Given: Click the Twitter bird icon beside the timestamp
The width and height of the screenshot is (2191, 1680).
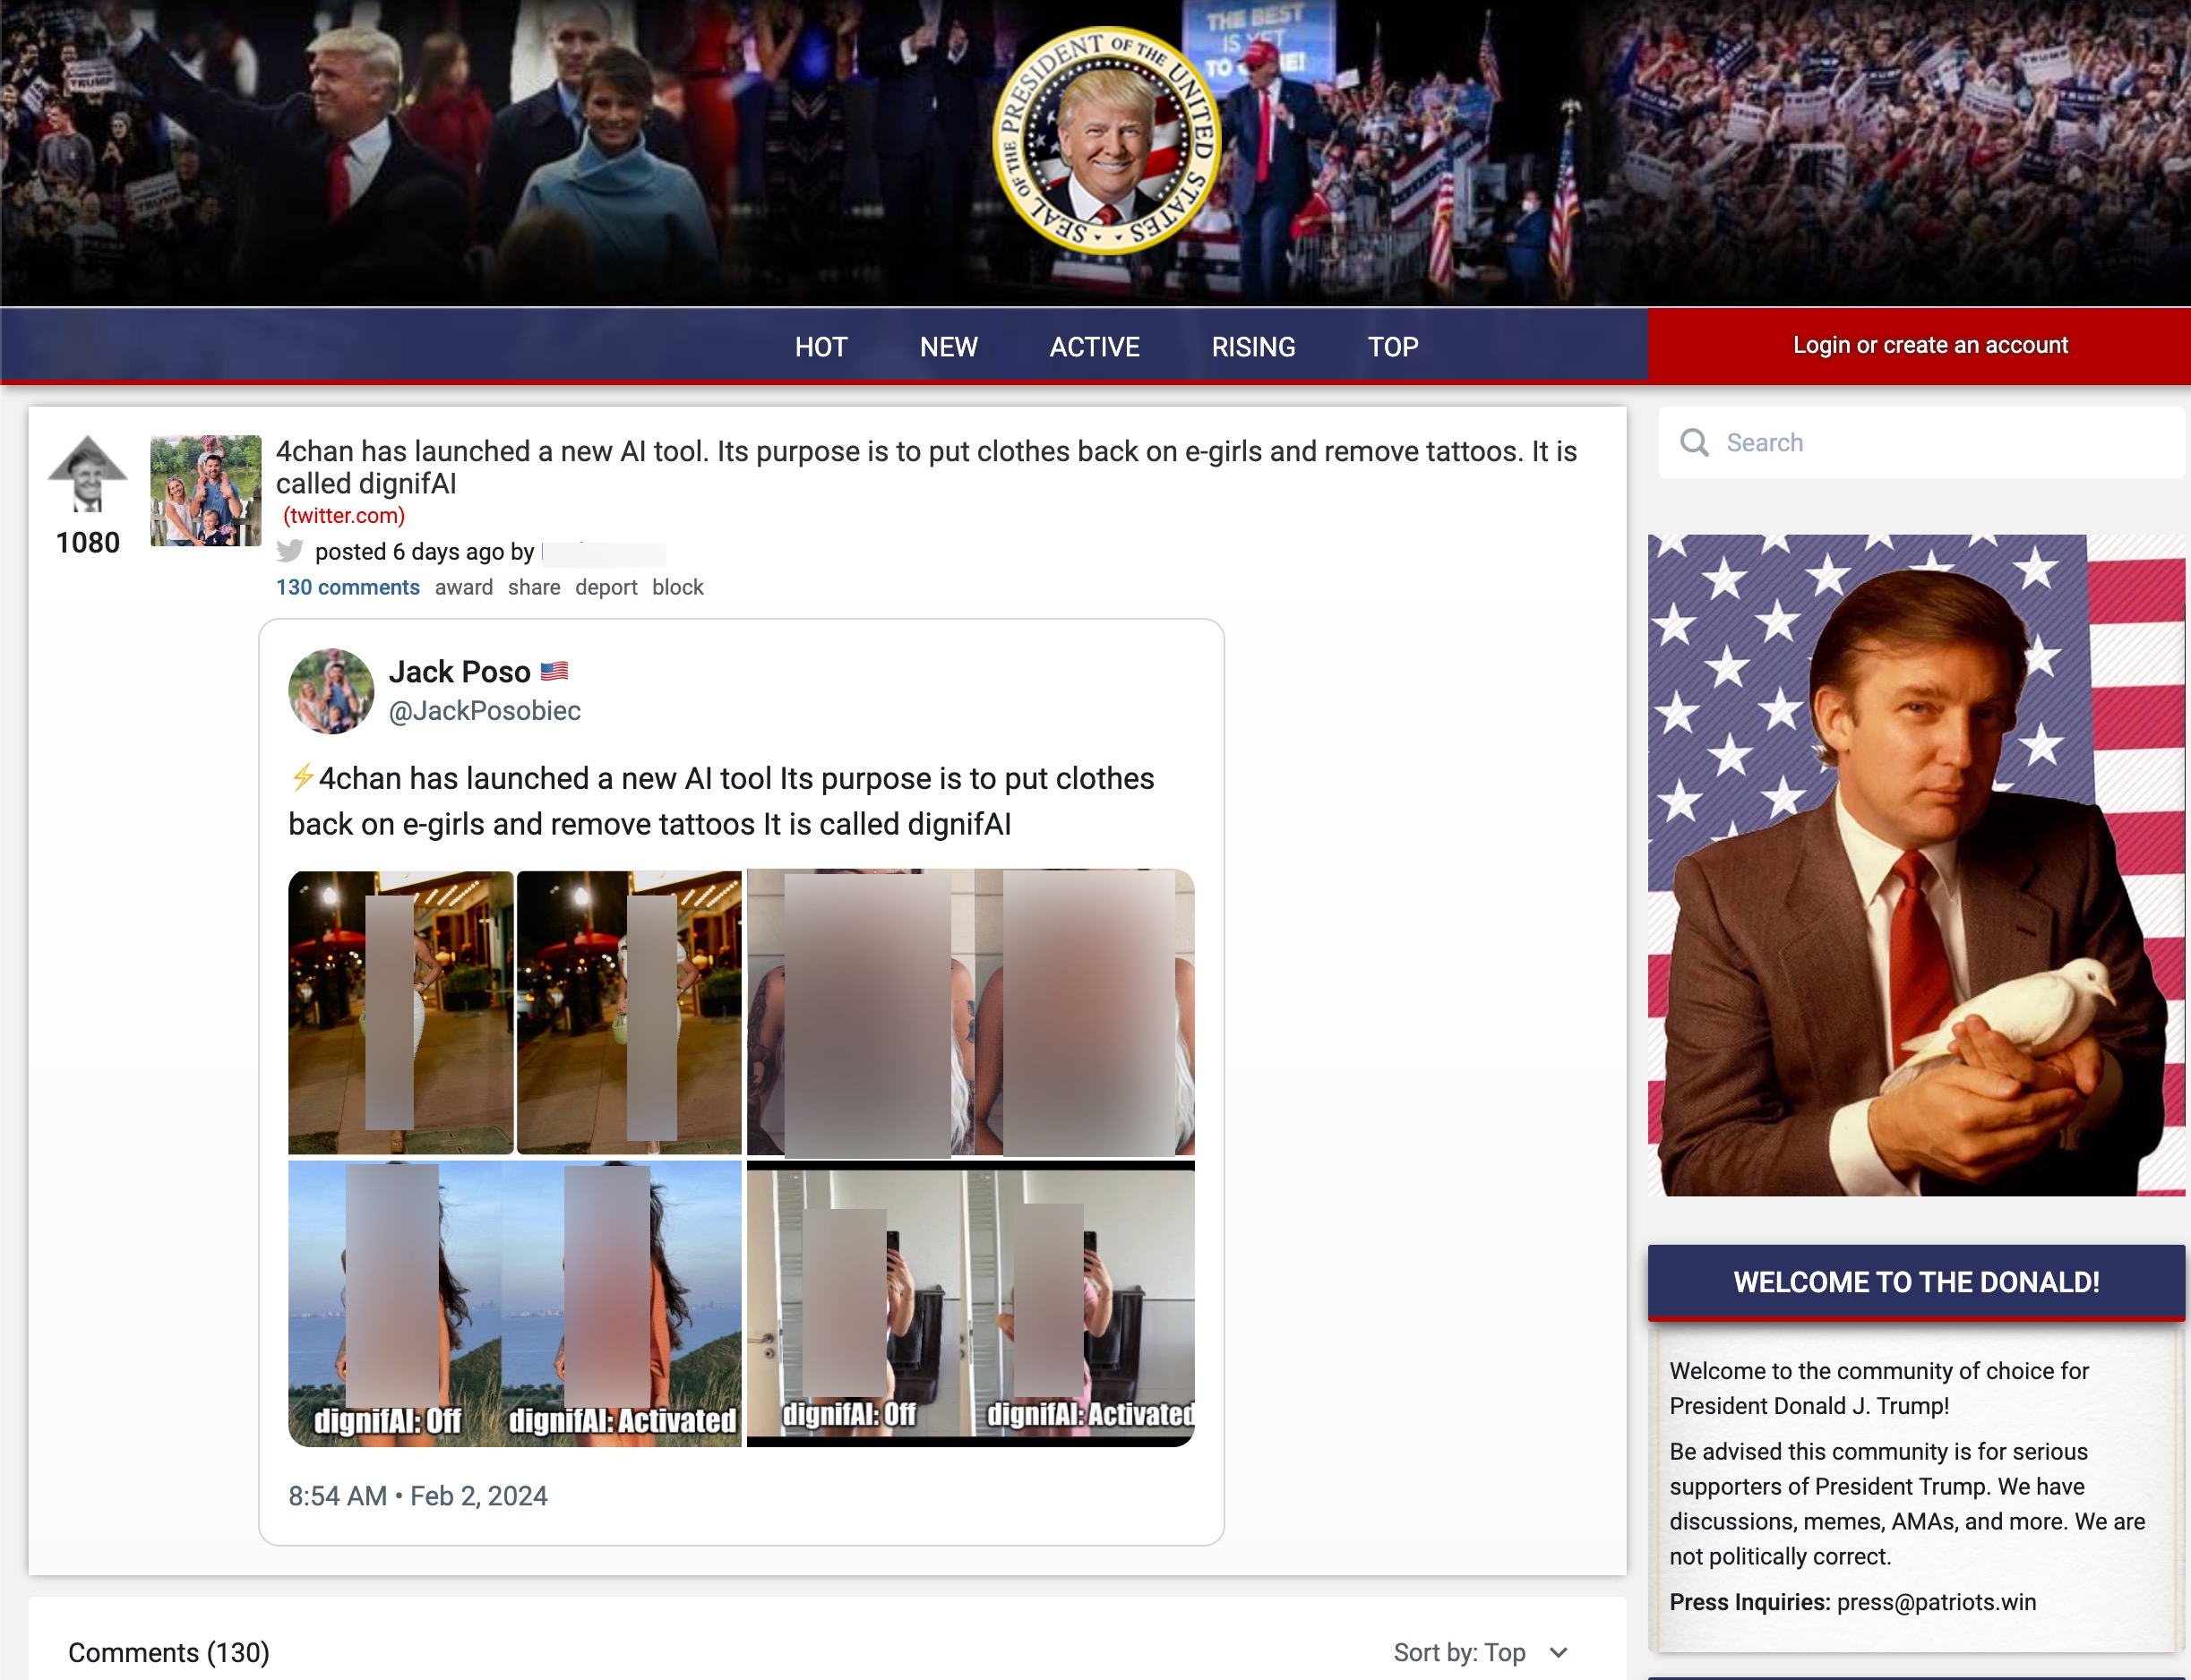Looking at the screenshot, I should point(290,552).
